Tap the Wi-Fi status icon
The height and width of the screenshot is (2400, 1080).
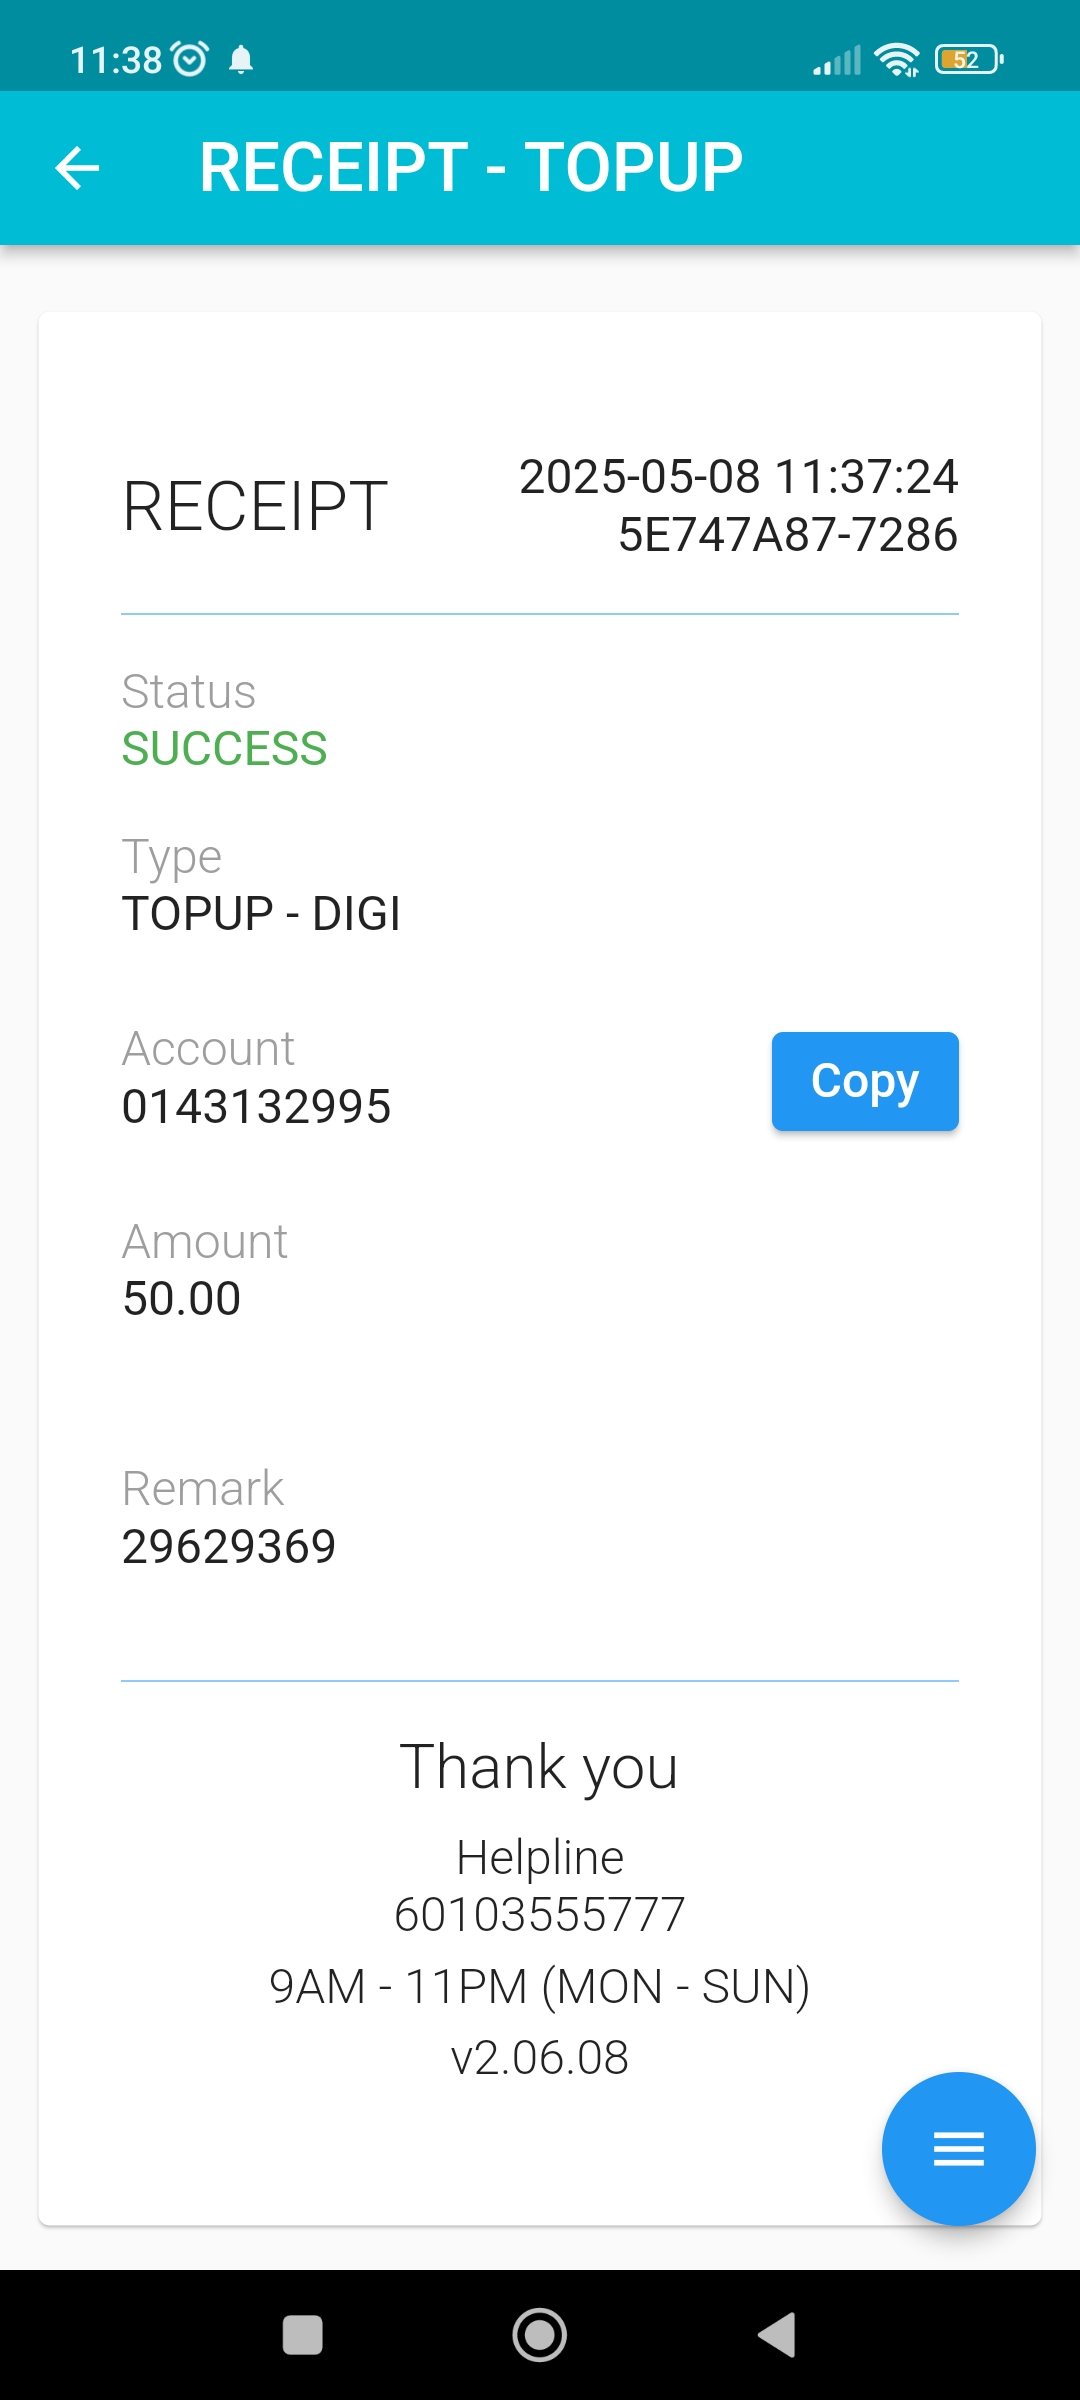(x=896, y=60)
